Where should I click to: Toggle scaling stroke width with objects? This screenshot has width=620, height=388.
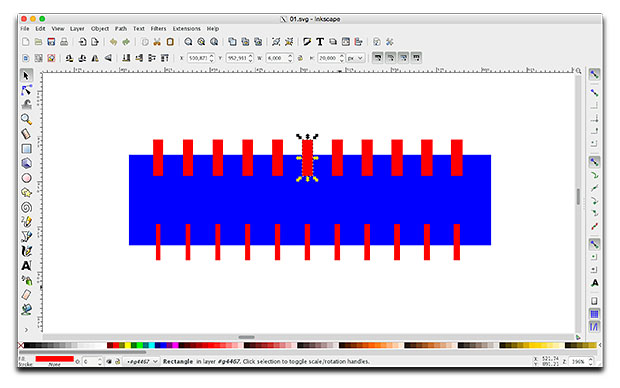[x=378, y=58]
